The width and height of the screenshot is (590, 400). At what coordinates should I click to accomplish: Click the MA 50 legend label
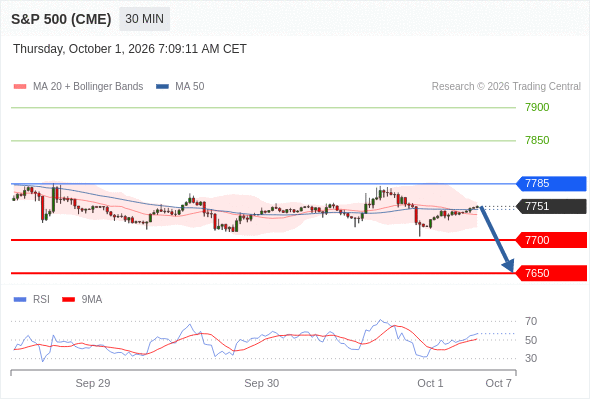click(190, 87)
